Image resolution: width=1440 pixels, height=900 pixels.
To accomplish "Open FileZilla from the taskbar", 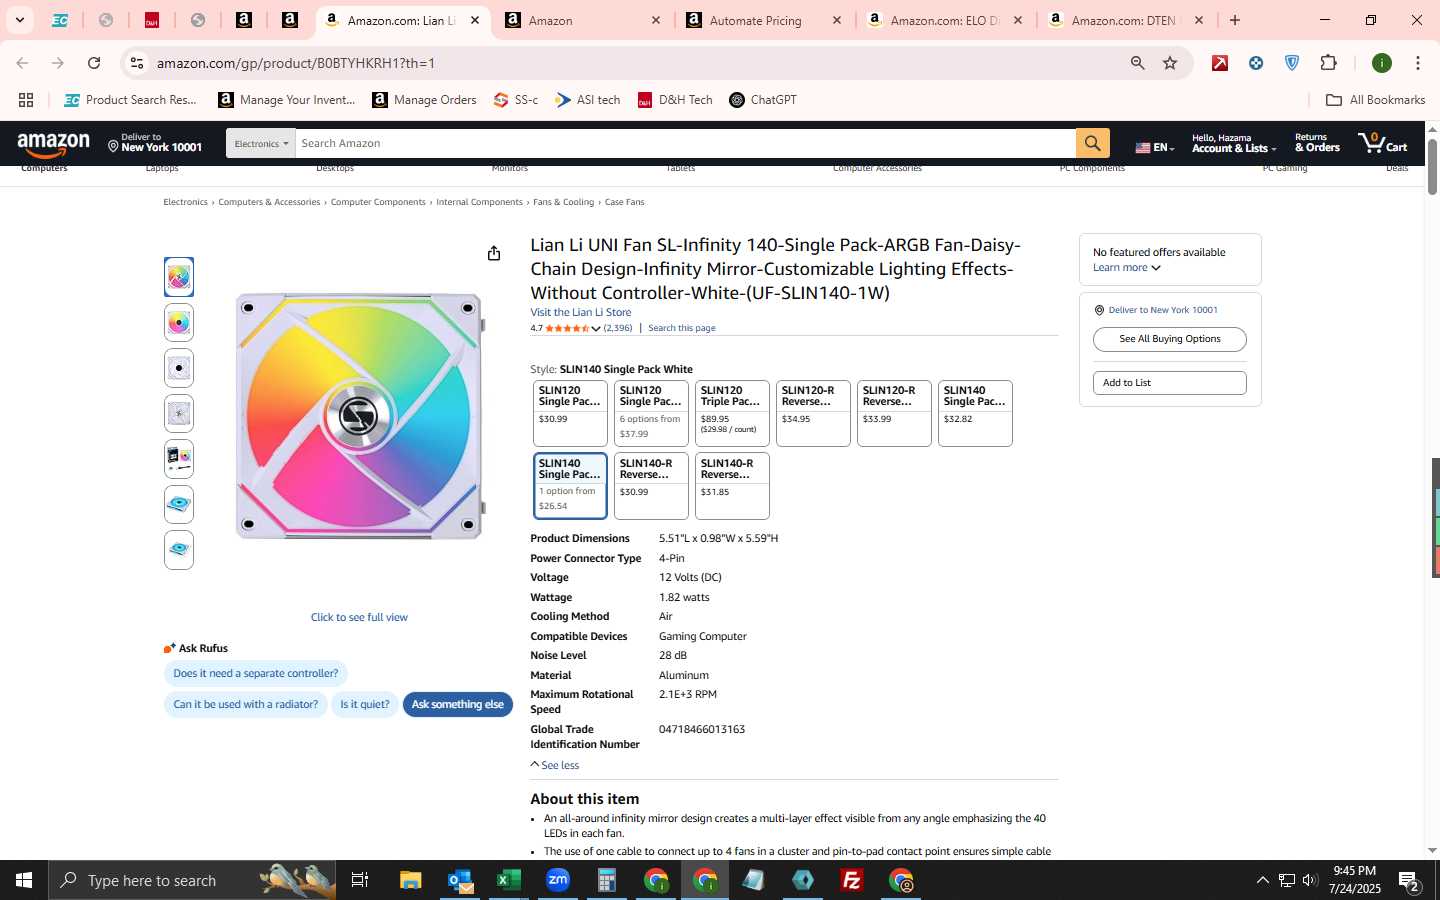I will click(x=852, y=880).
